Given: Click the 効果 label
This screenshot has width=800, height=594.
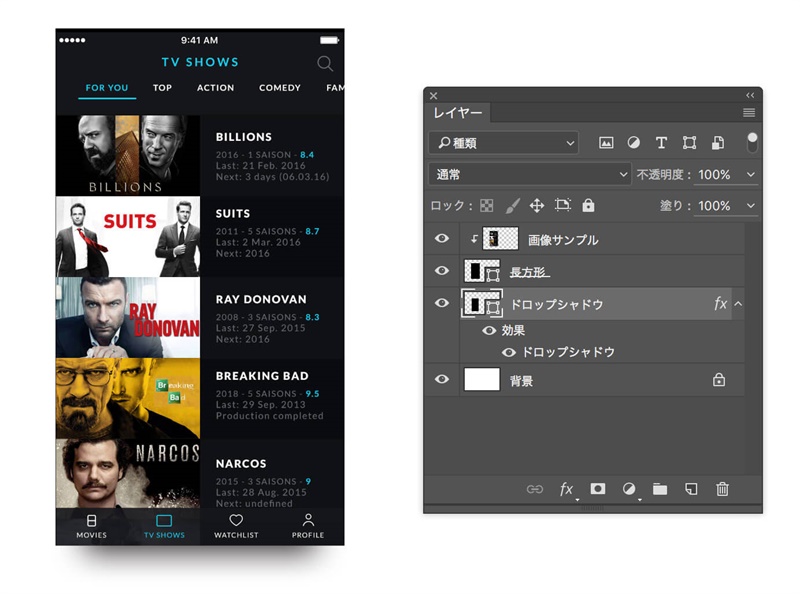Looking at the screenshot, I should pos(513,331).
